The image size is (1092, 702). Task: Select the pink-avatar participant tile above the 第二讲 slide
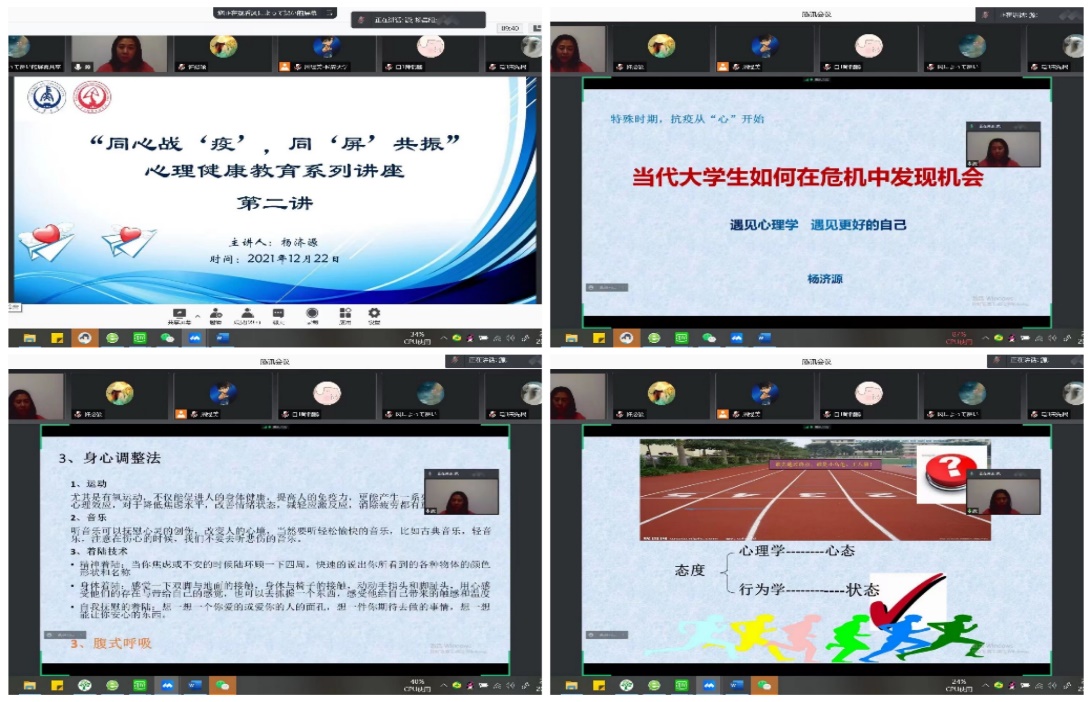point(430,54)
